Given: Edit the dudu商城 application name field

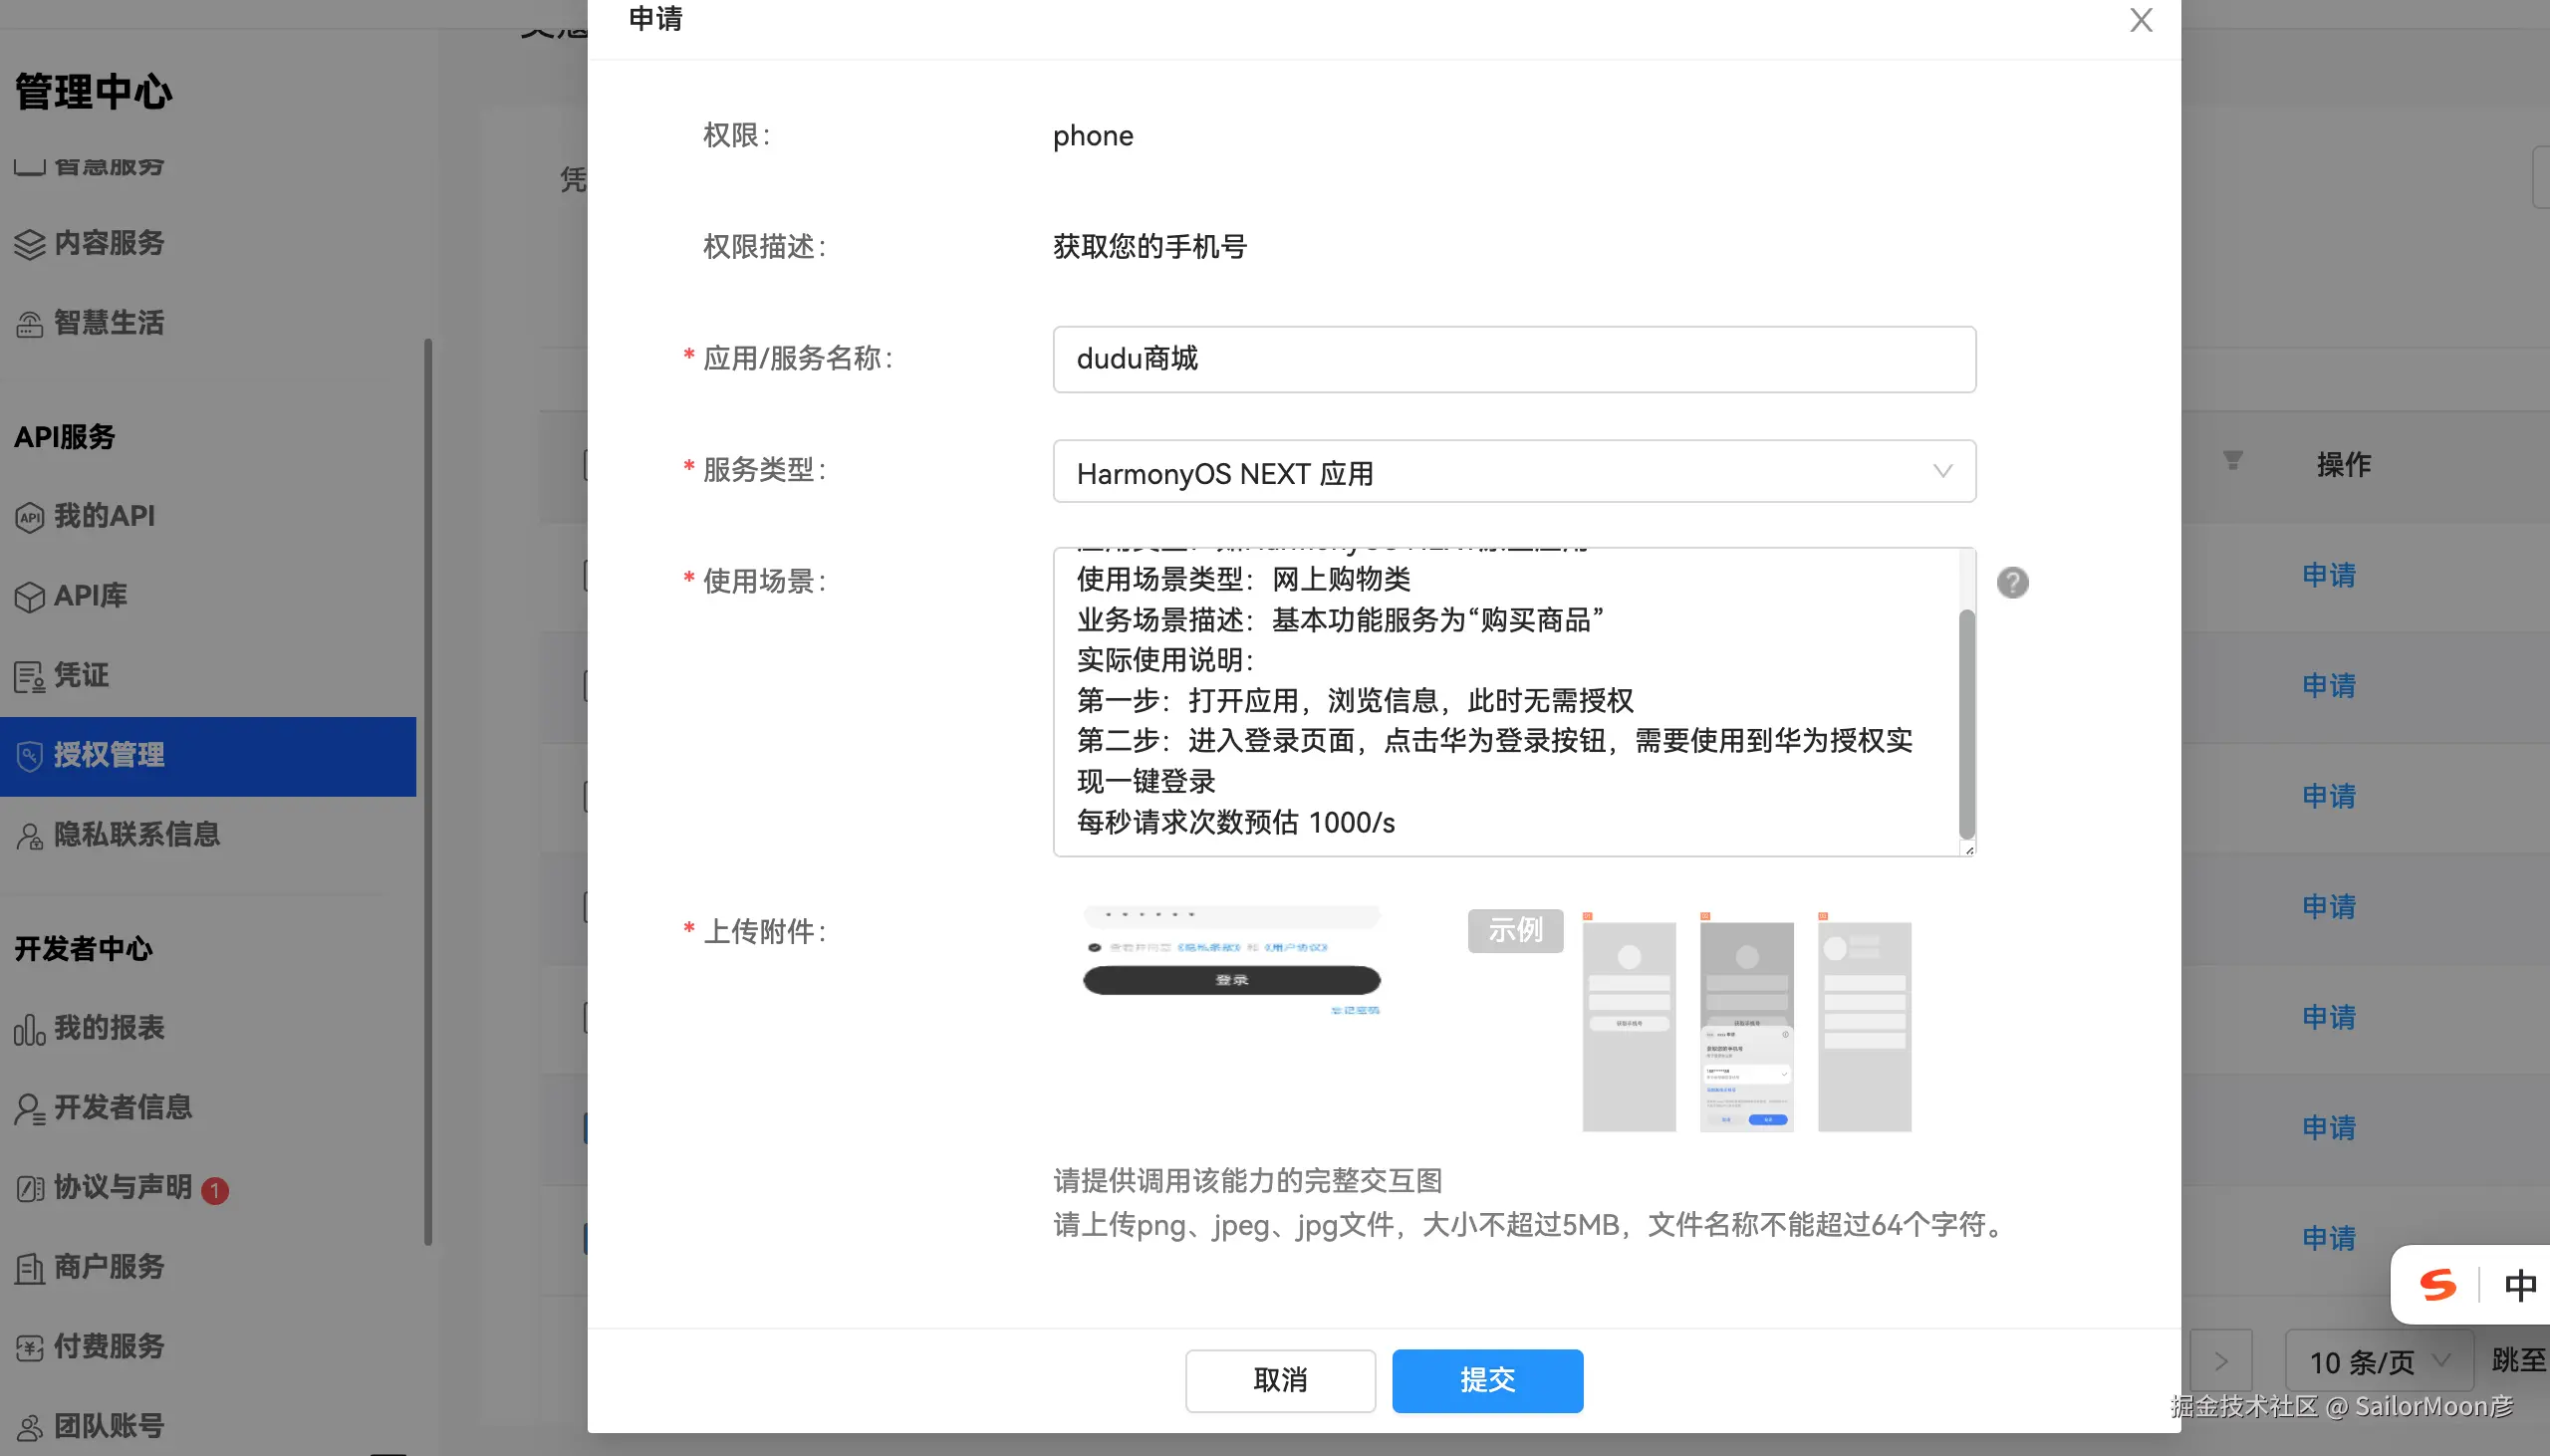Looking at the screenshot, I should pos(1512,359).
